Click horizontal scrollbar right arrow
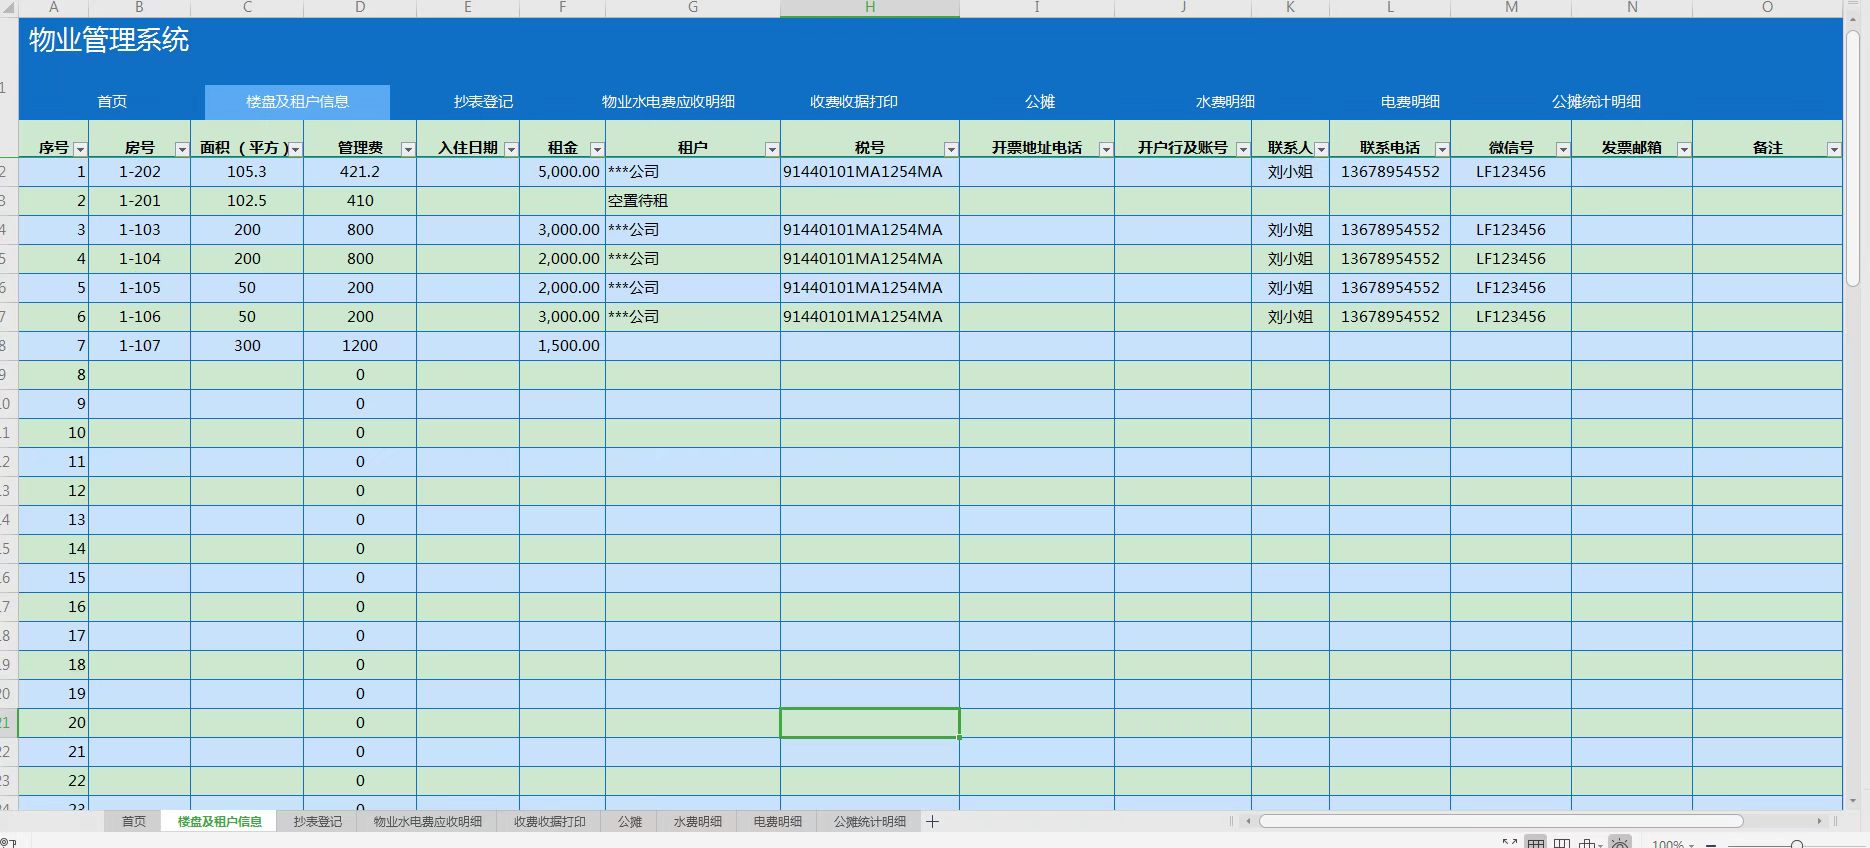The width and height of the screenshot is (1870, 848). (x=1819, y=821)
